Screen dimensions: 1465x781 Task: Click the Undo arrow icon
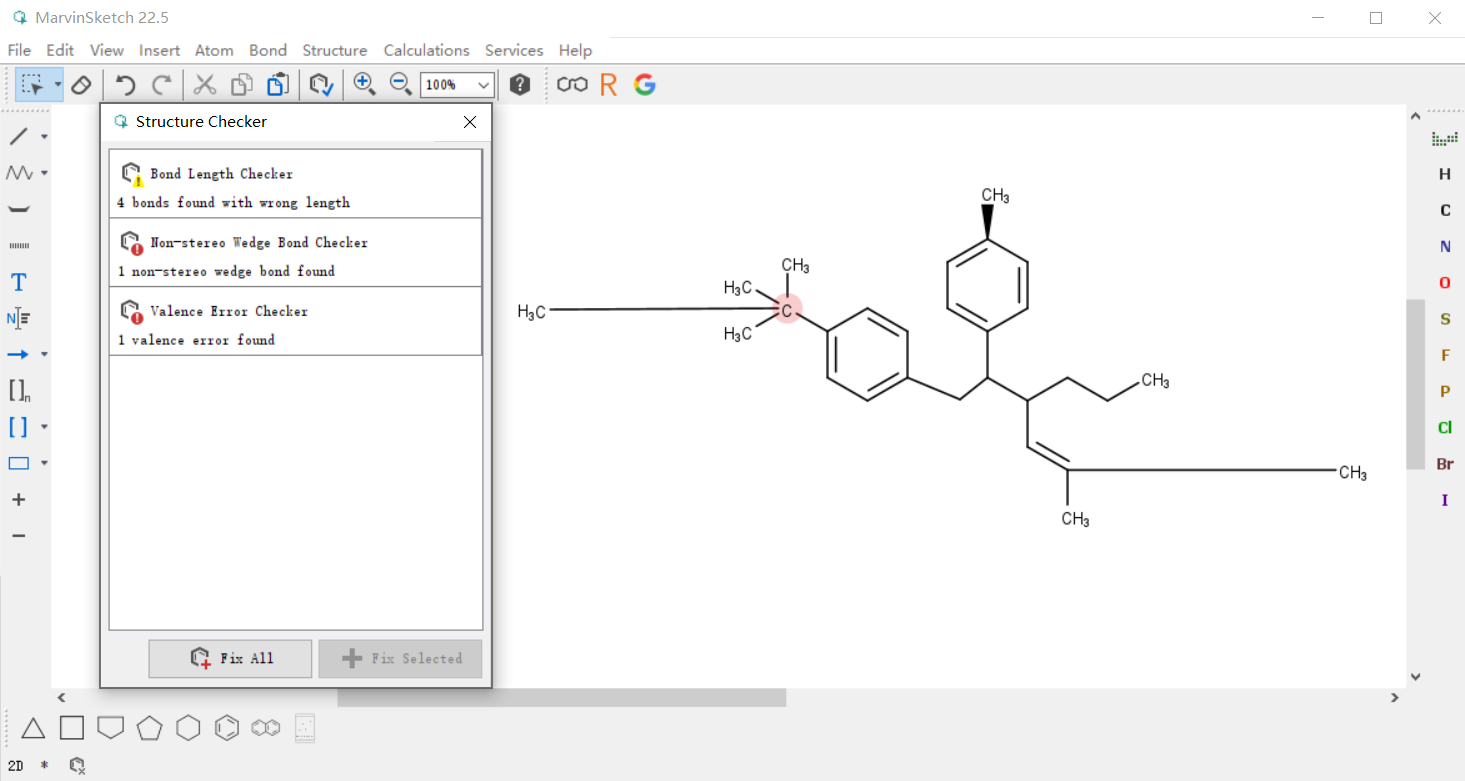click(125, 85)
